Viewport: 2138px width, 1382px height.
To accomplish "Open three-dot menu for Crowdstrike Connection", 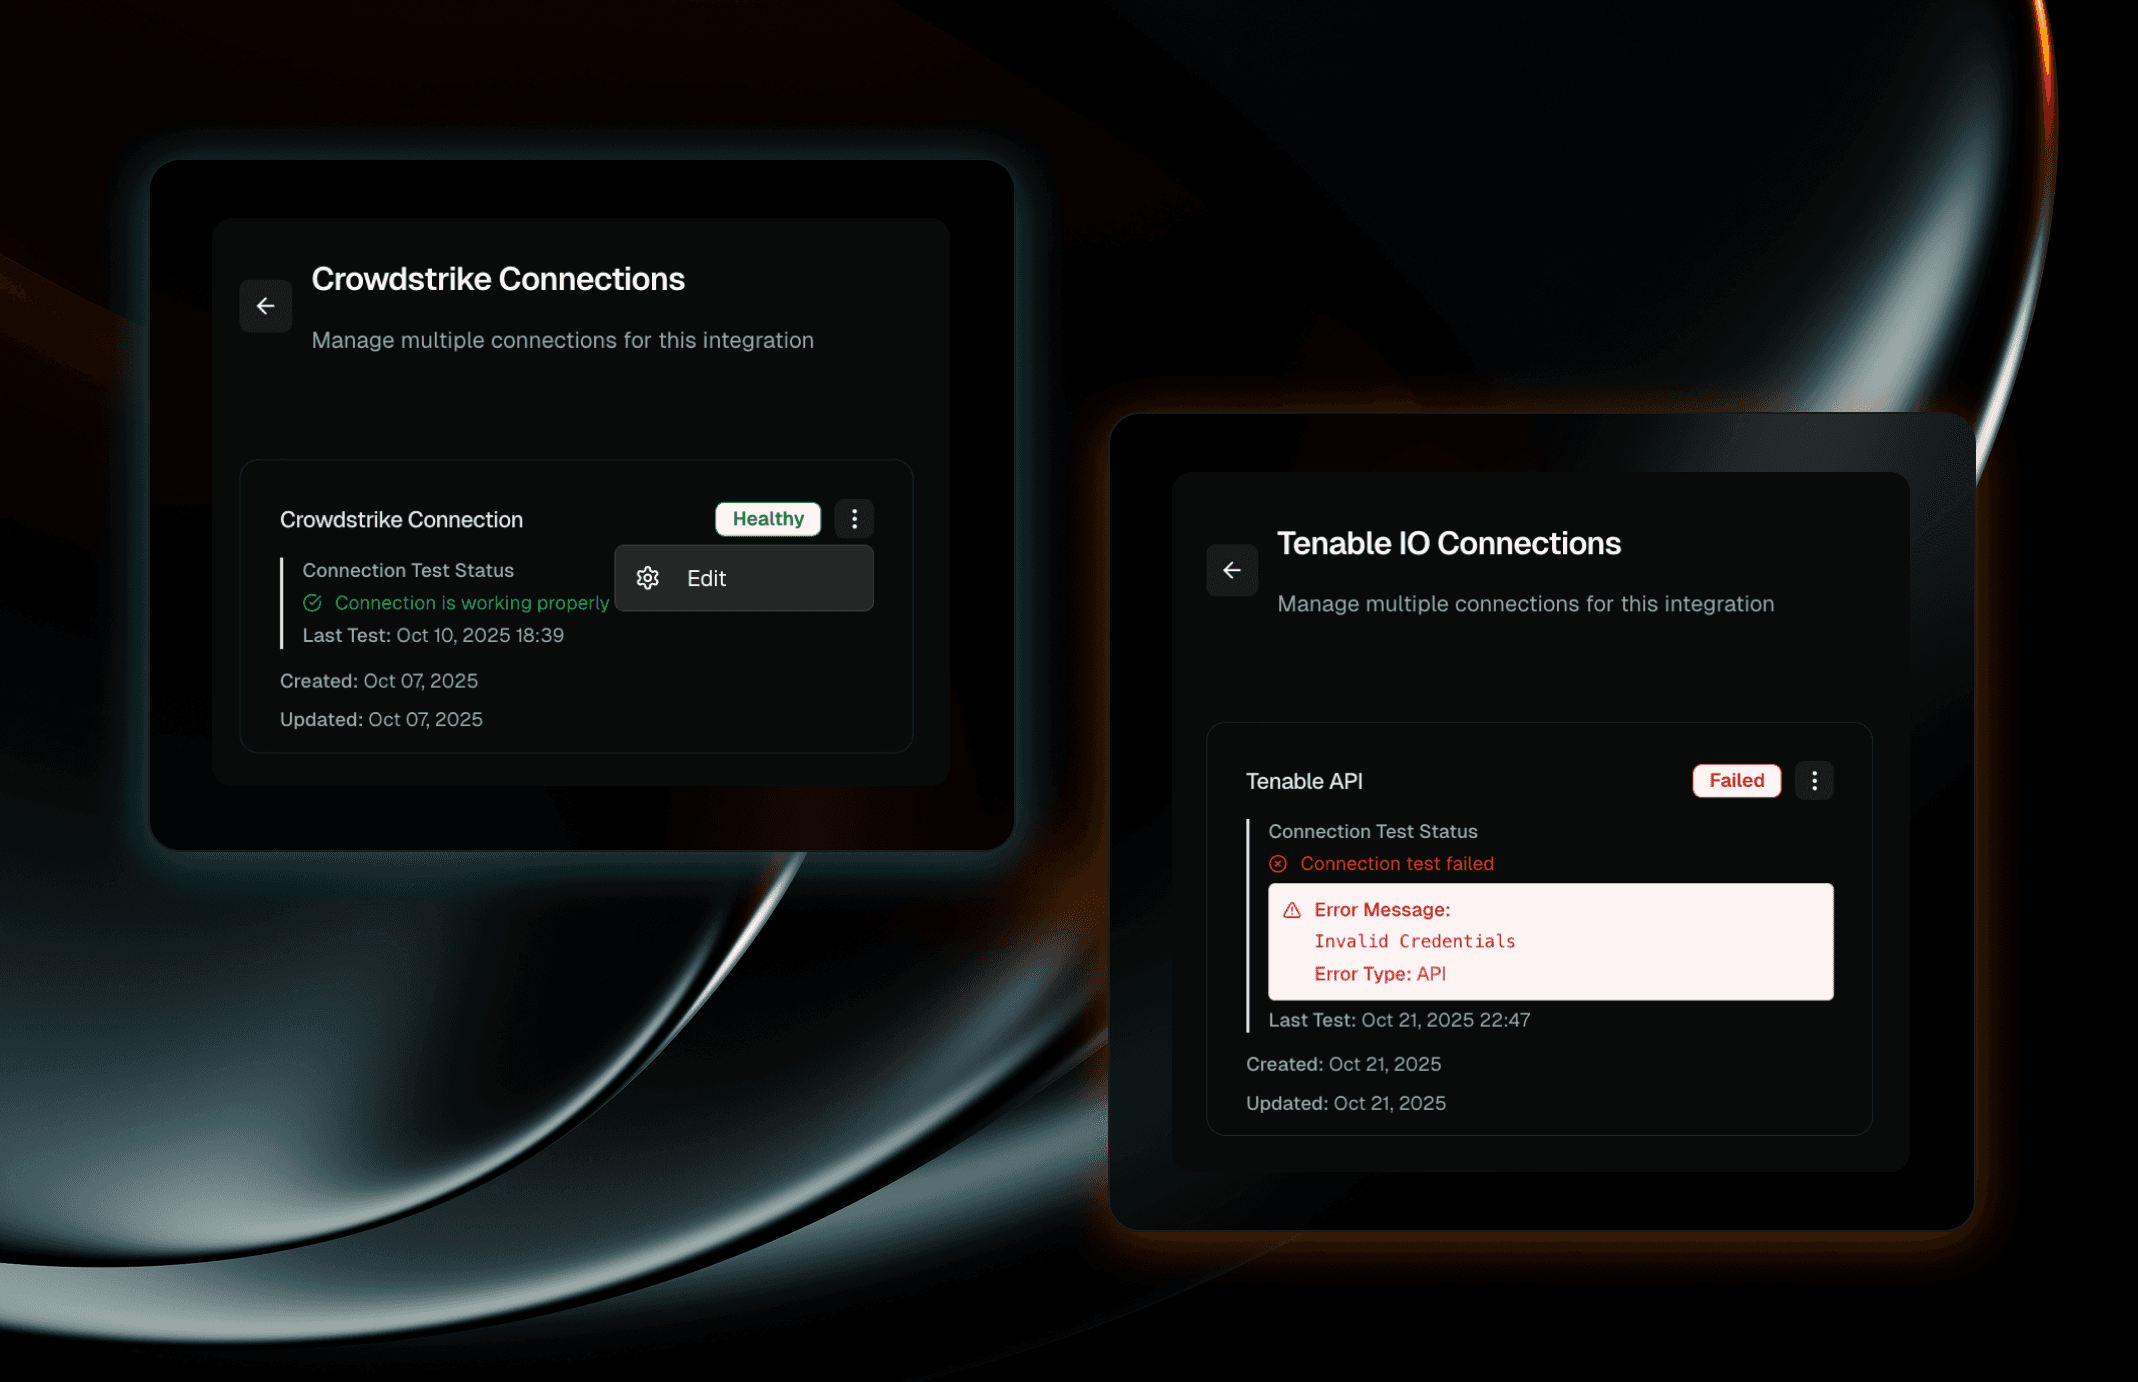I will [x=854, y=519].
